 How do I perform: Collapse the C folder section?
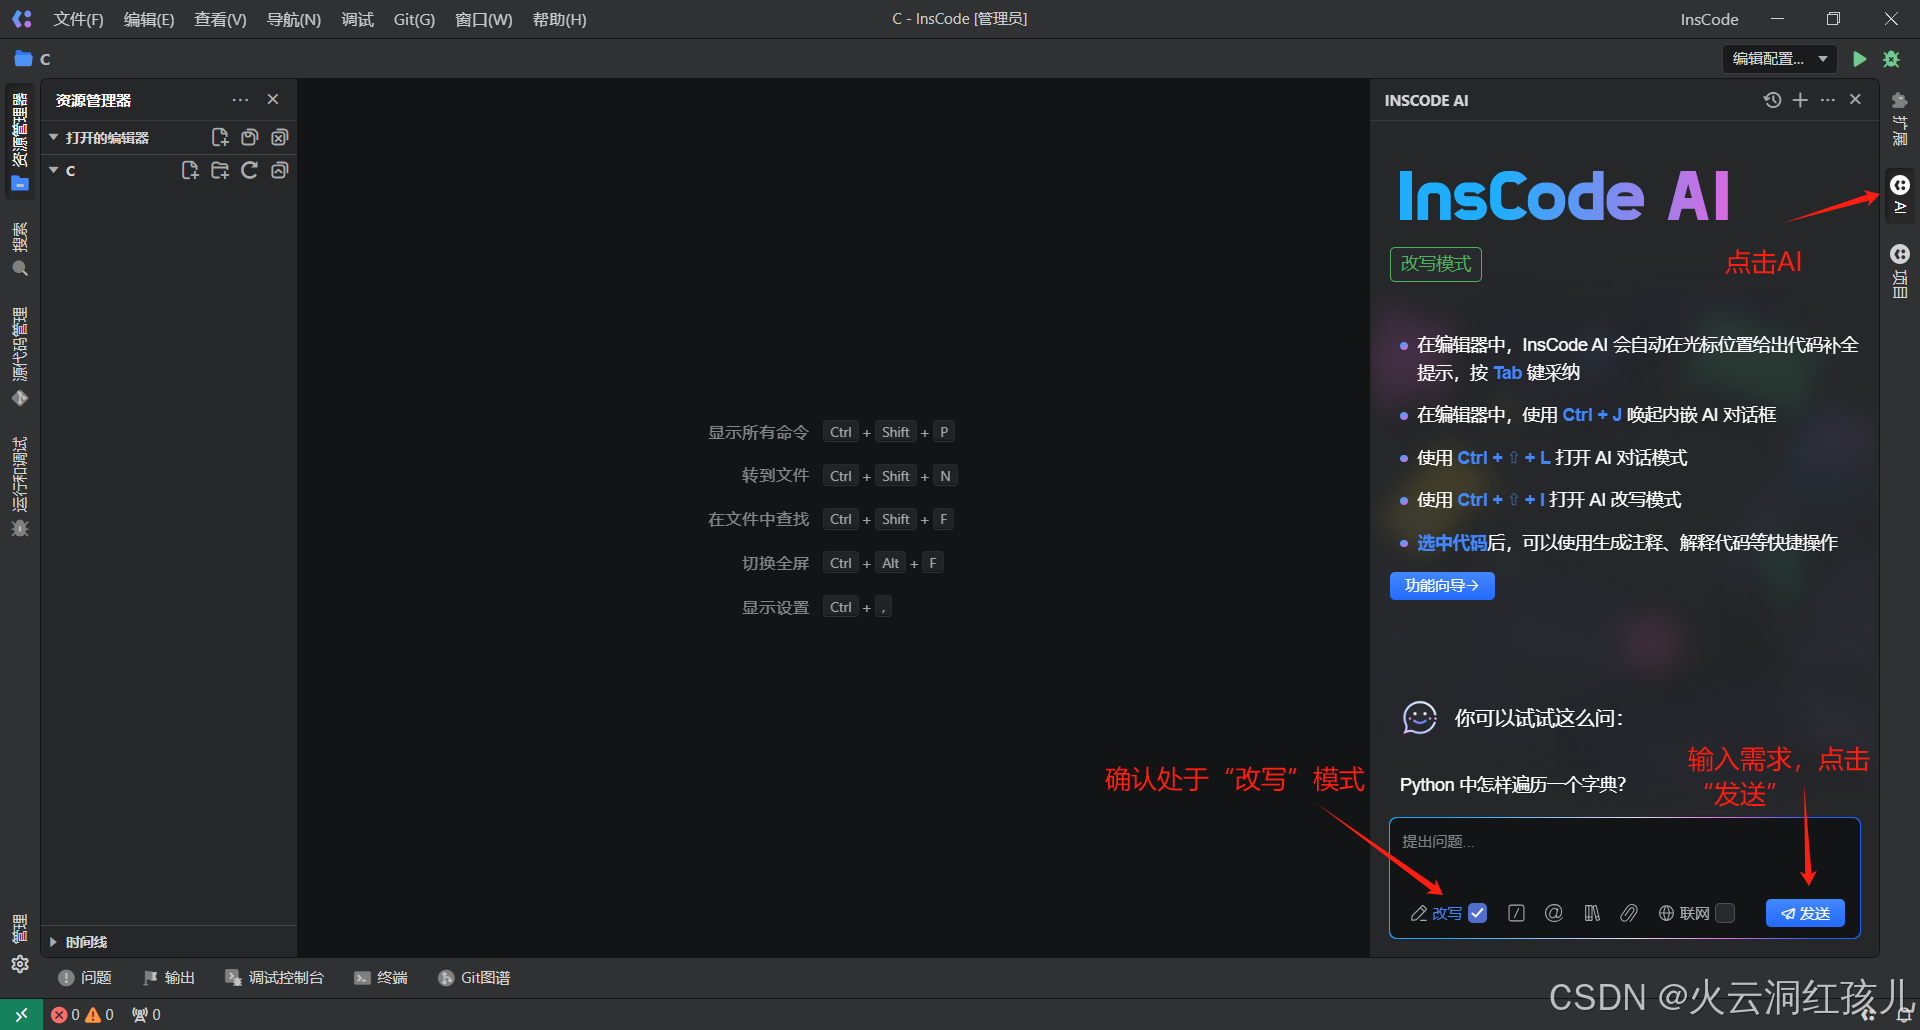54,170
